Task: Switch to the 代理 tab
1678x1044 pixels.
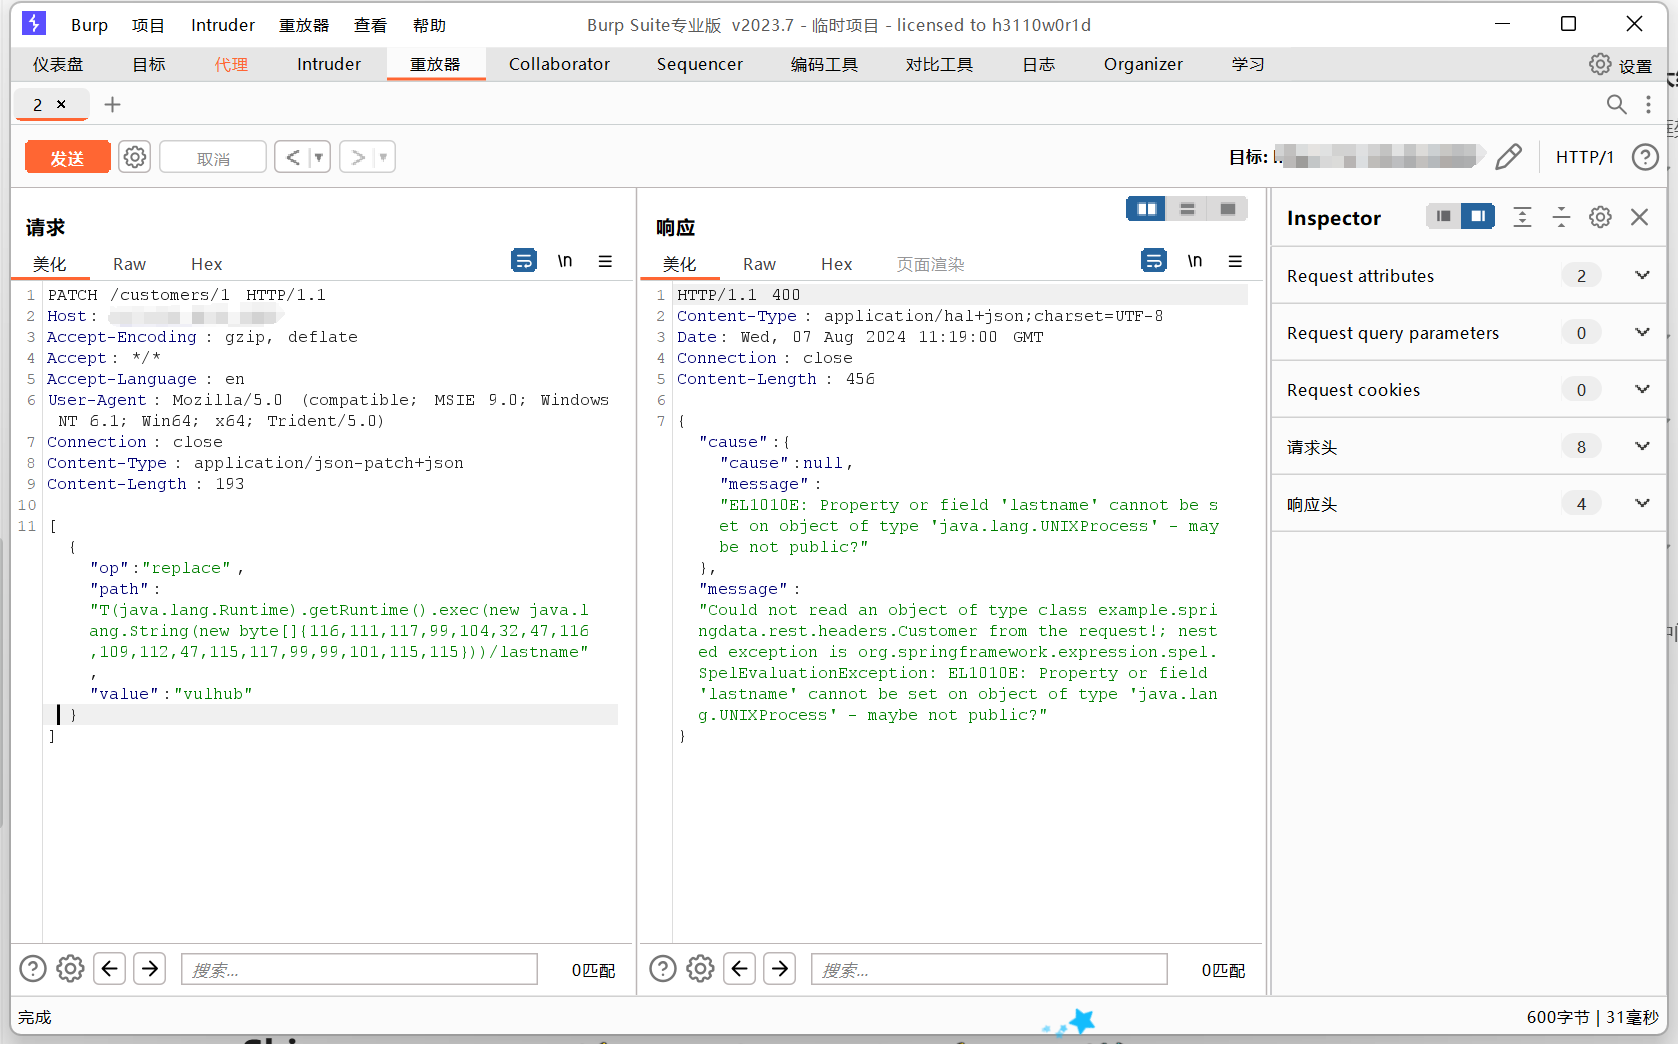Action: 231,64
